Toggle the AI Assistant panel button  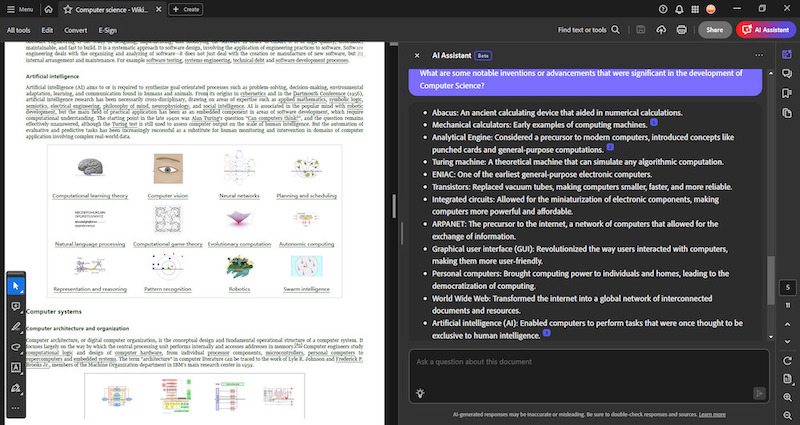[763, 30]
